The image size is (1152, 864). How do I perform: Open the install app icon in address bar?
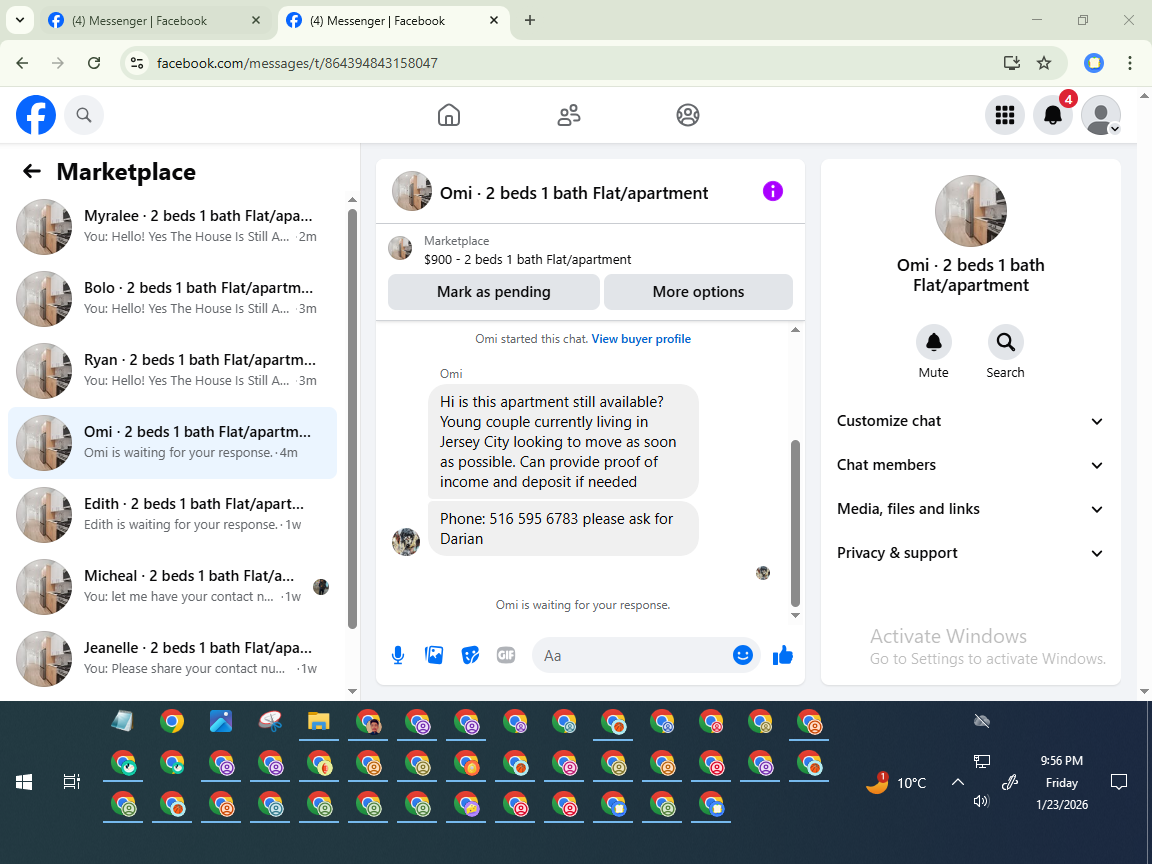(x=1012, y=63)
